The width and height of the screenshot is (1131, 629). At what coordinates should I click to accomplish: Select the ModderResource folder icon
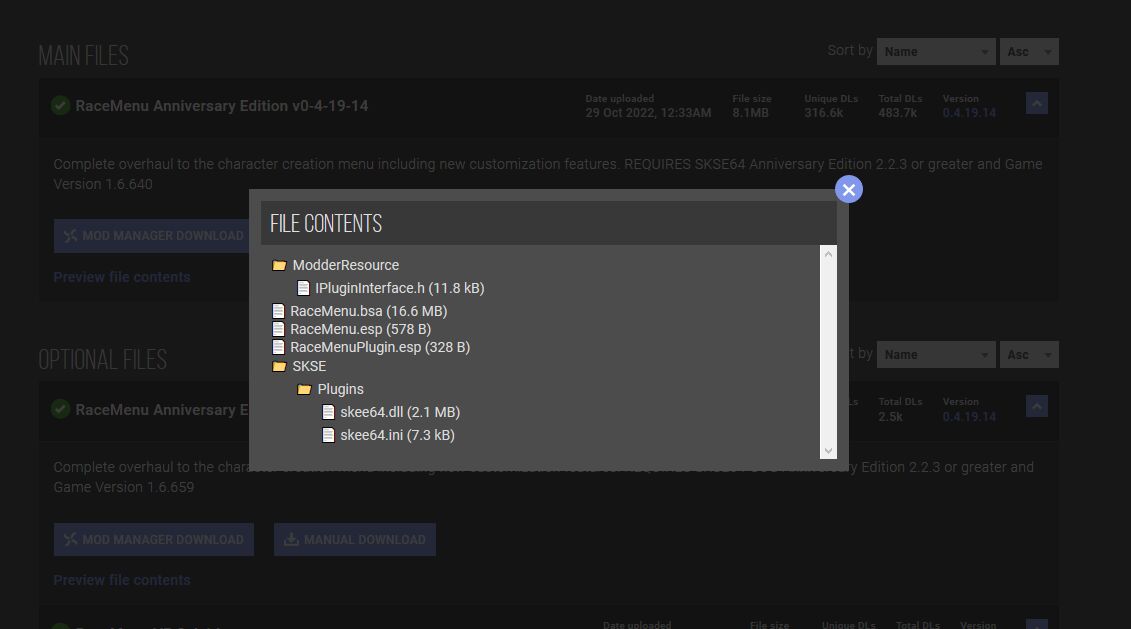click(x=279, y=265)
